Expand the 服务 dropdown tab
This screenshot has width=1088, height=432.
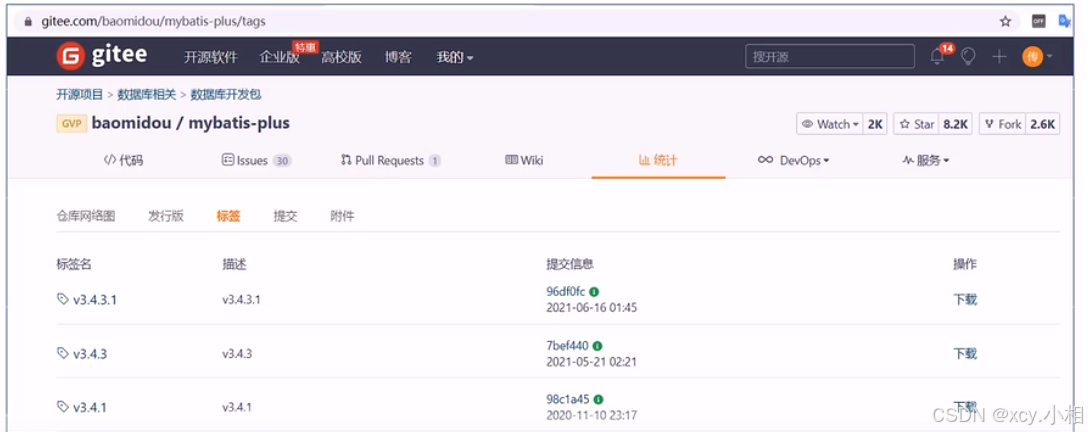(926, 160)
